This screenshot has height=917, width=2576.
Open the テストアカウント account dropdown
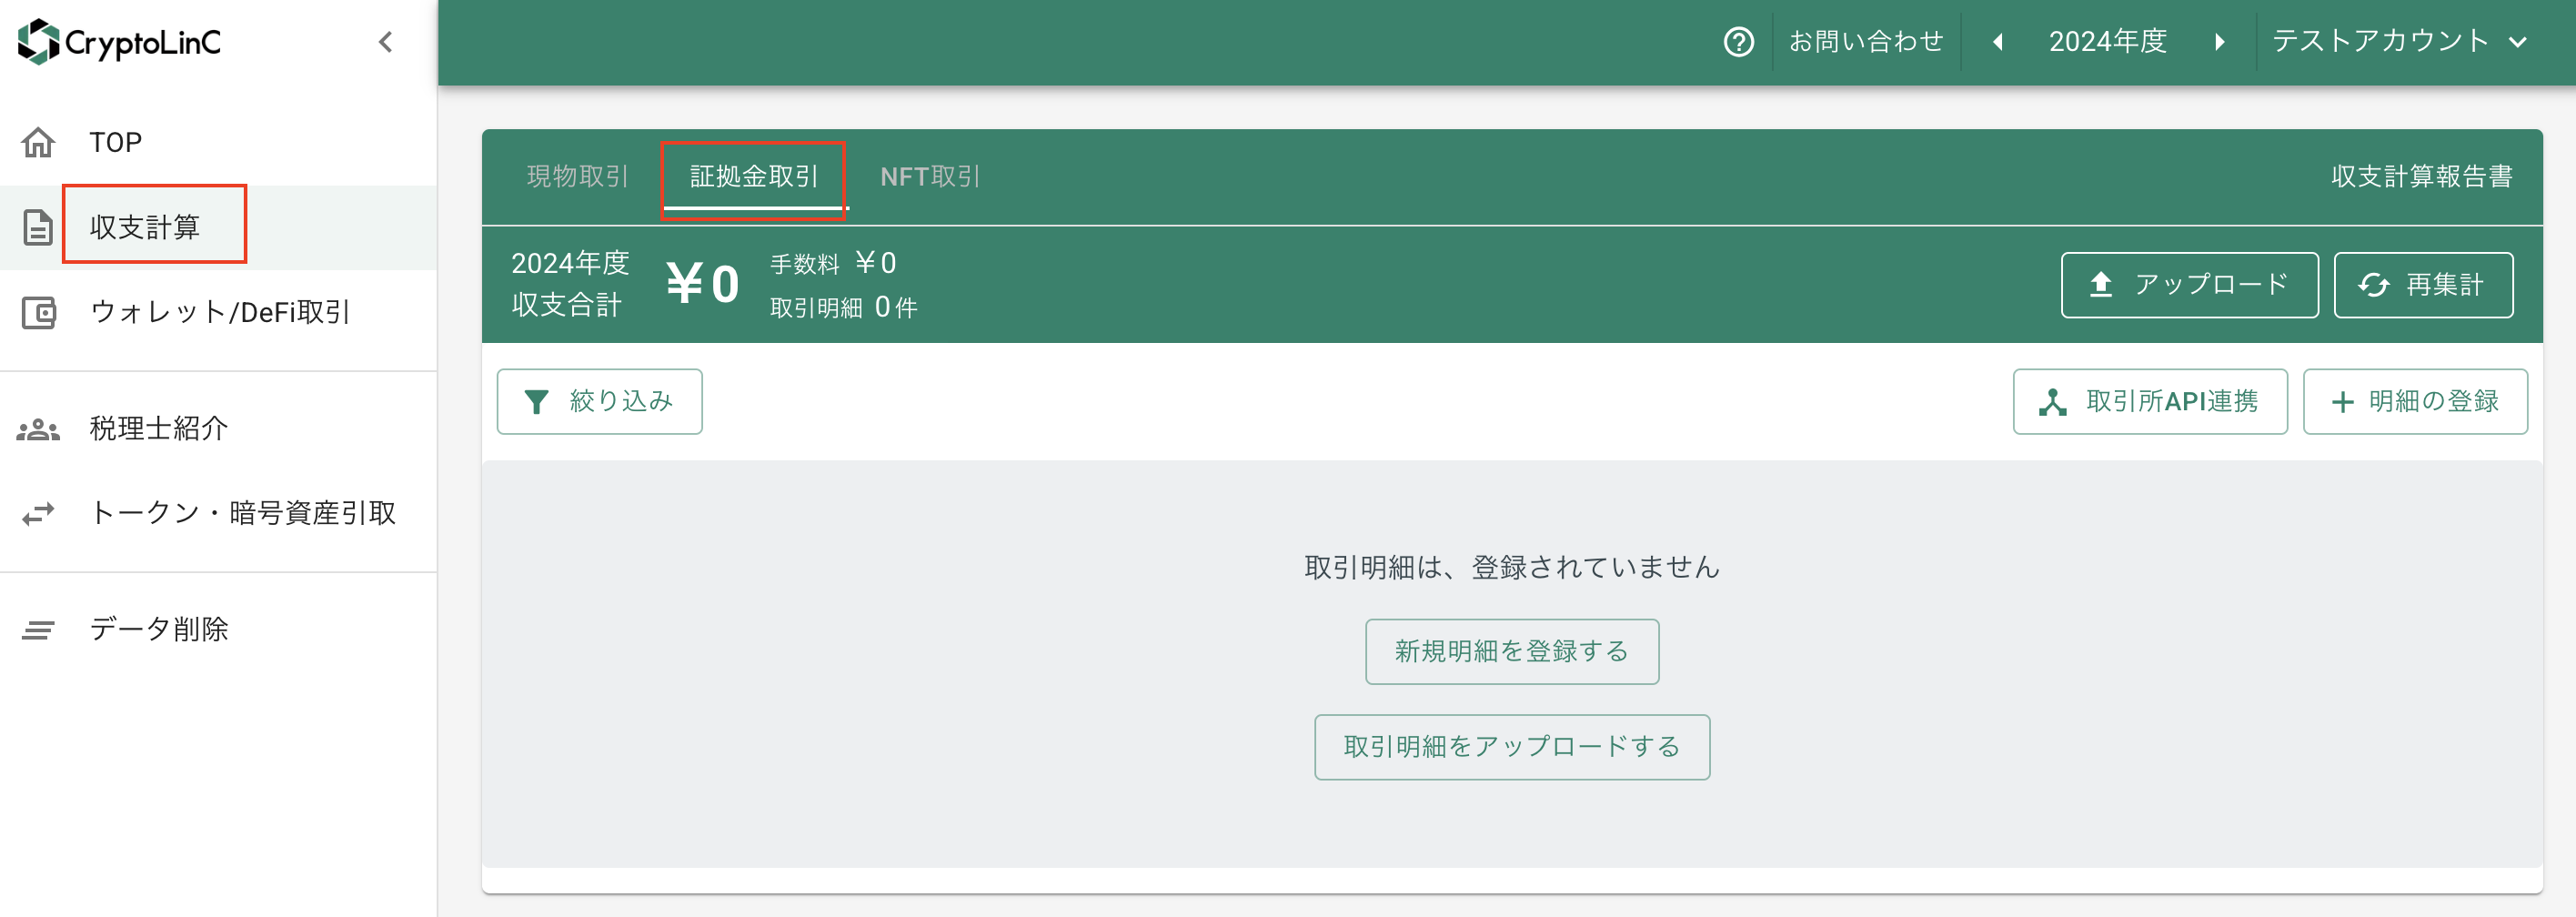coord(2400,41)
